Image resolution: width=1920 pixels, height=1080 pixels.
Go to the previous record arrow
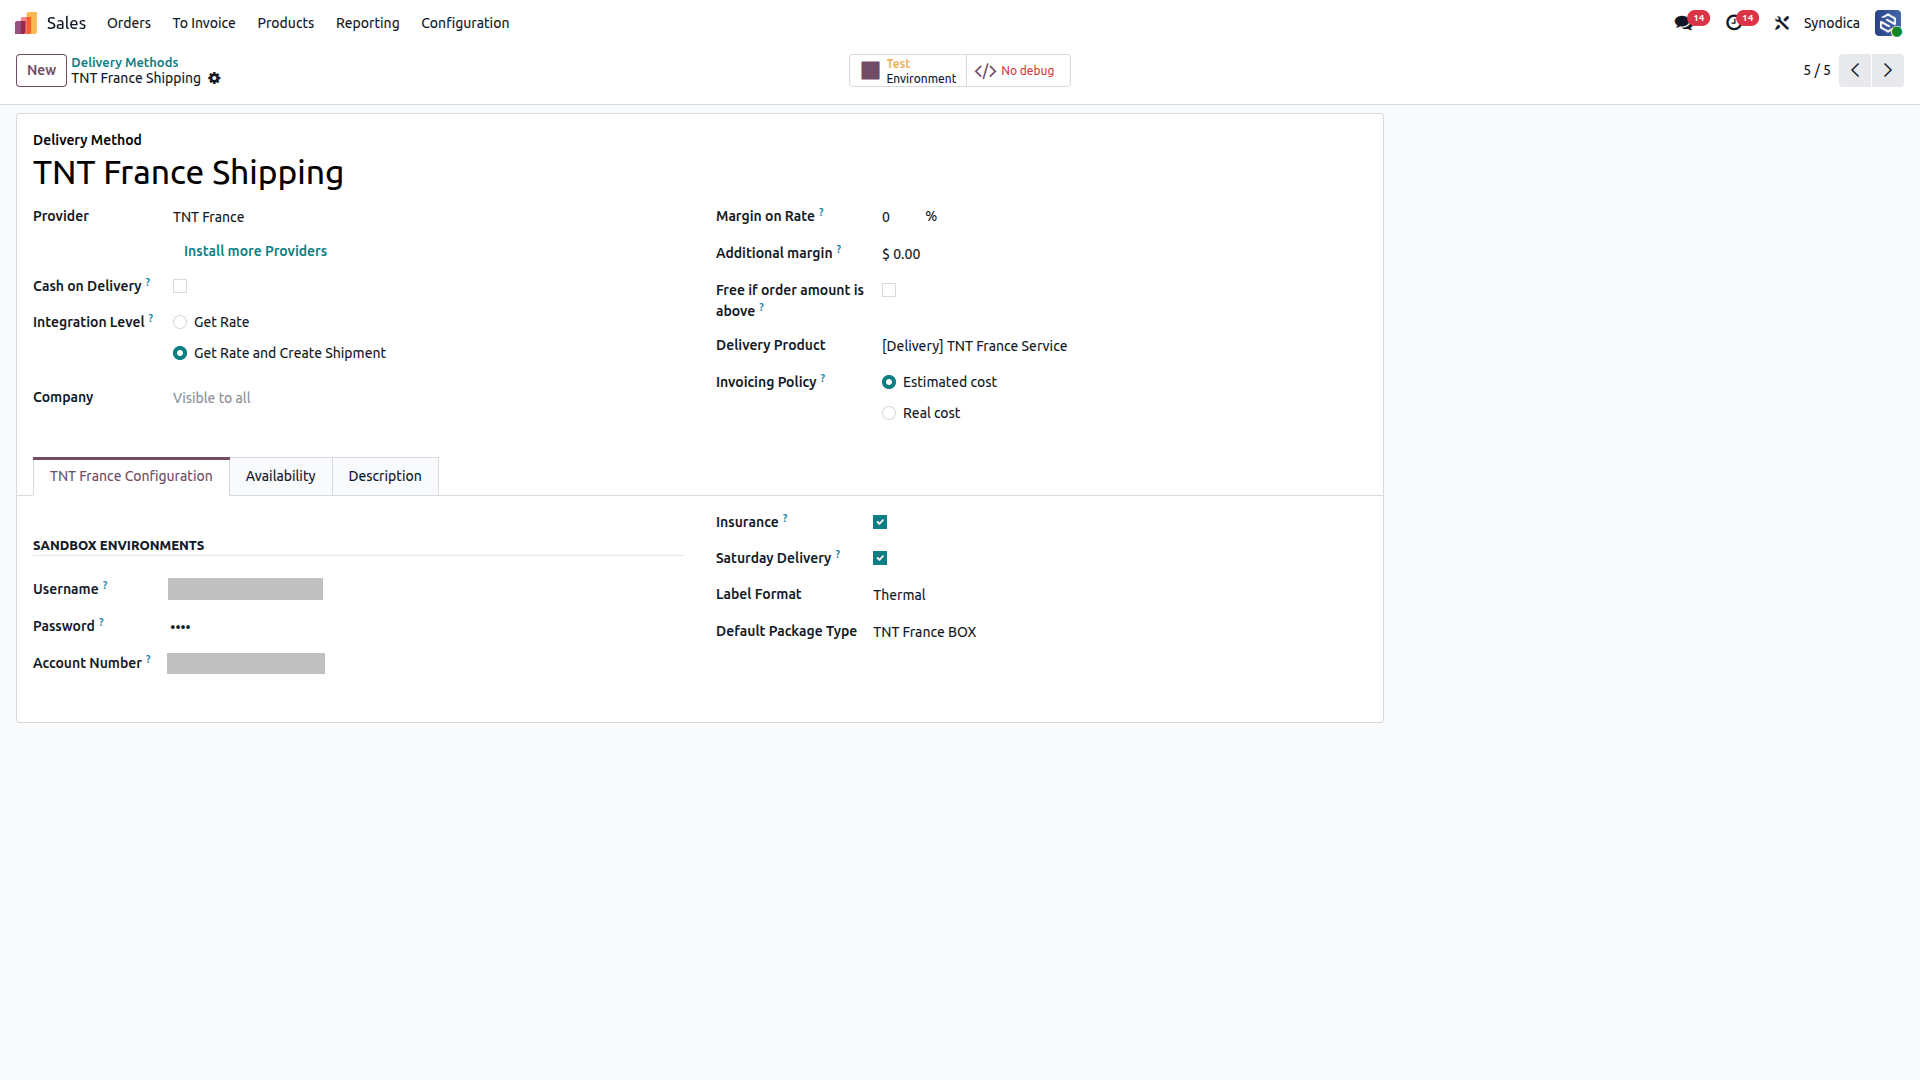[1855, 70]
